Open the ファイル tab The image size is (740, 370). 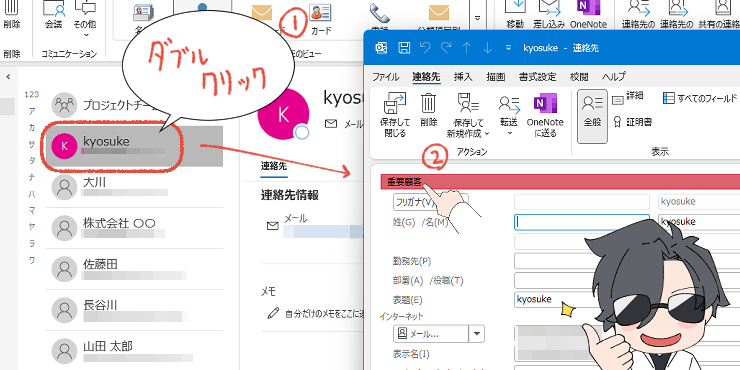coord(386,77)
